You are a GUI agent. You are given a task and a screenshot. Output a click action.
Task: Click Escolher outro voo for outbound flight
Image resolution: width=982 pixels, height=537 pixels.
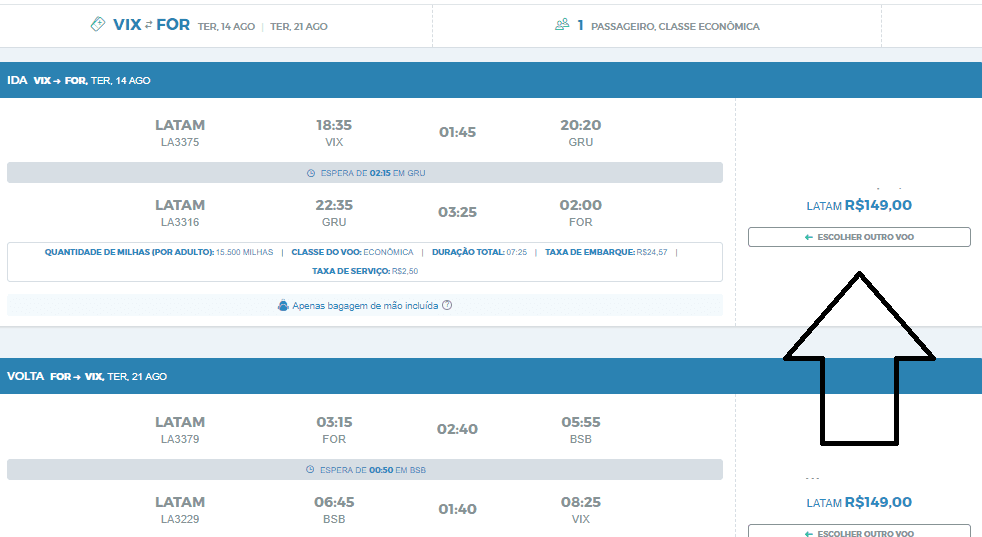[x=859, y=237]
